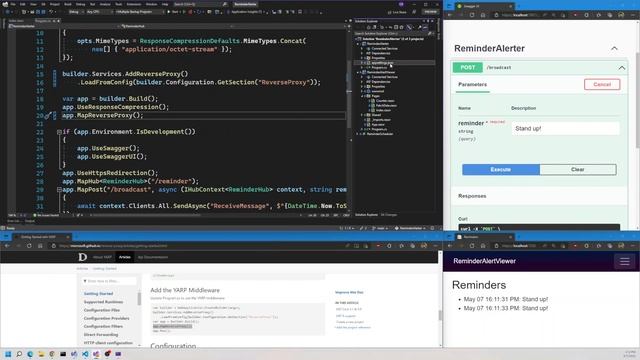Click the Solution Explorer tab at panel bottom
This screenshot has height=360, width=640.
click(x=366, y=215)
